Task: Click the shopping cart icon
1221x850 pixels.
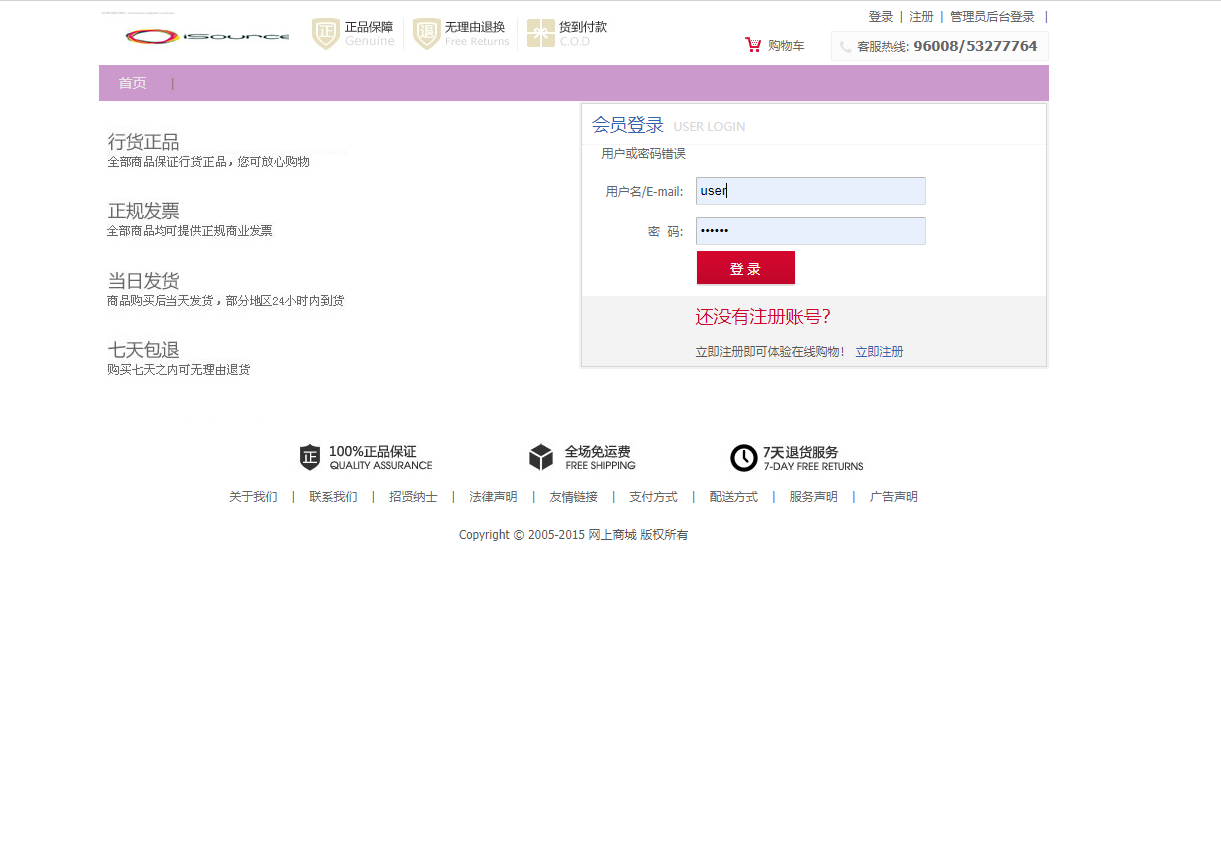Action: pyautogui.click(x=752, y=44)
